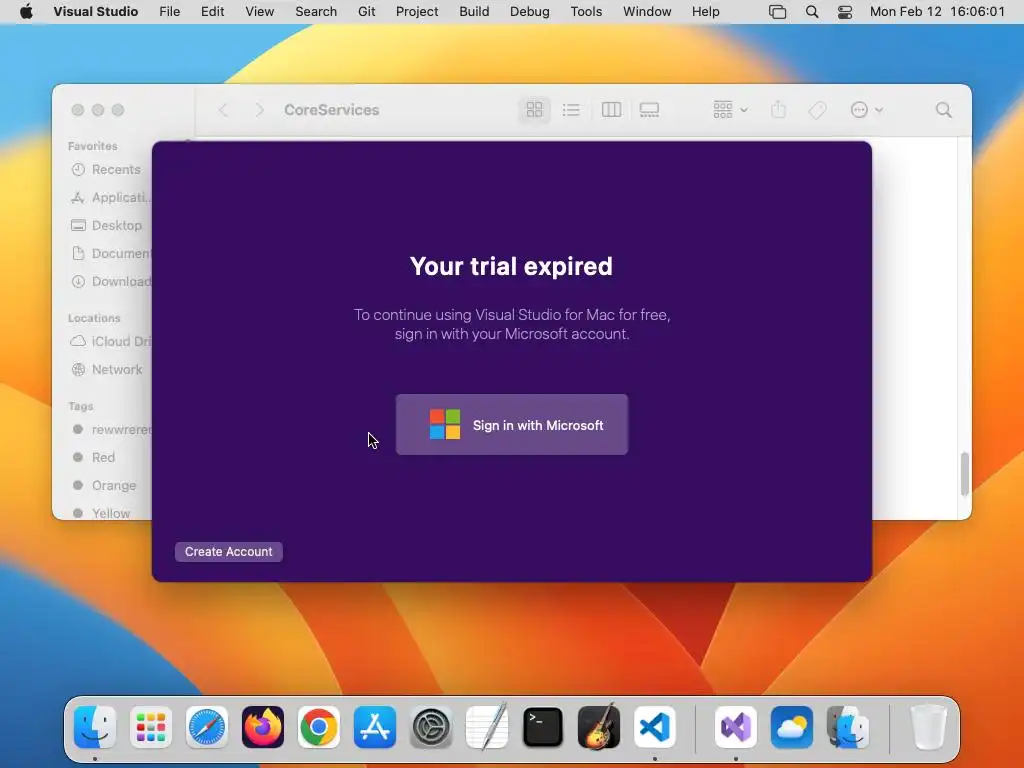
Task: Switch Finder to column view
Action: click(611, 110)
